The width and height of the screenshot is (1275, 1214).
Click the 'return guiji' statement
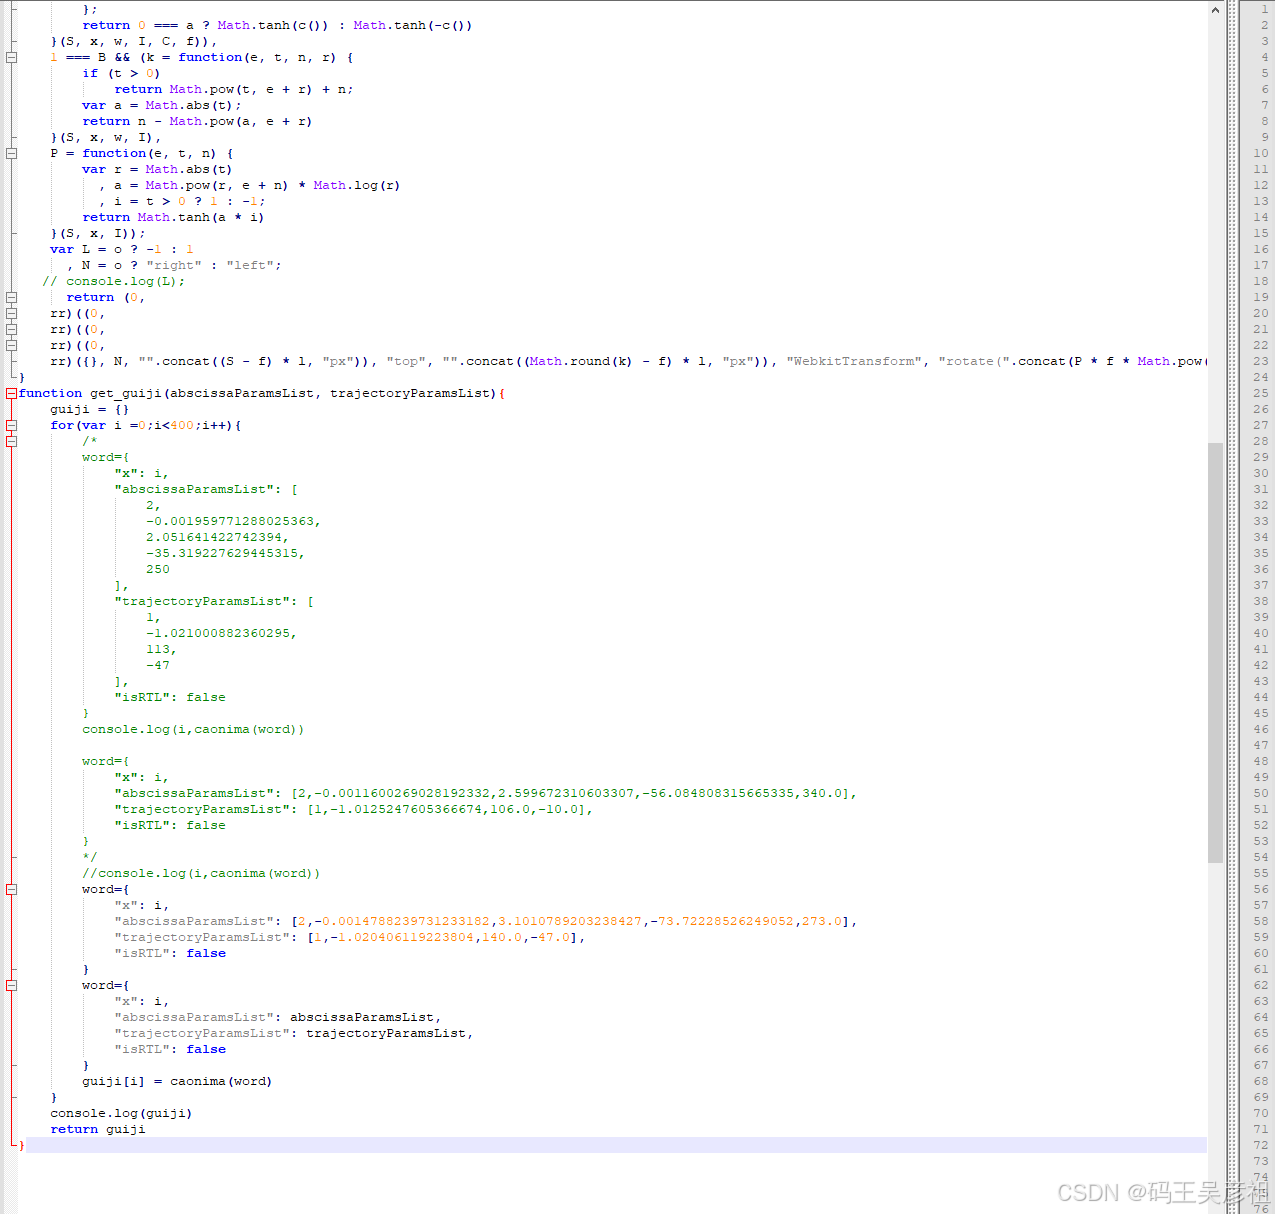tap(98, 1129)
